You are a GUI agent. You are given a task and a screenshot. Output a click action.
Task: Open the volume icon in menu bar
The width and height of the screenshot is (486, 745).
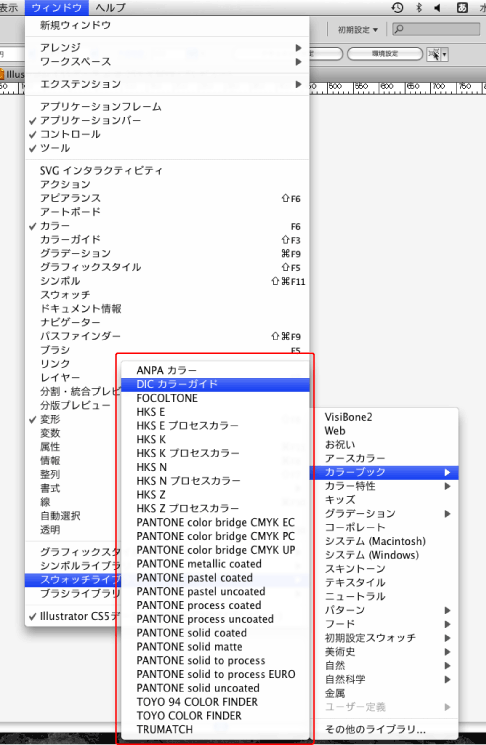[438, 8]
